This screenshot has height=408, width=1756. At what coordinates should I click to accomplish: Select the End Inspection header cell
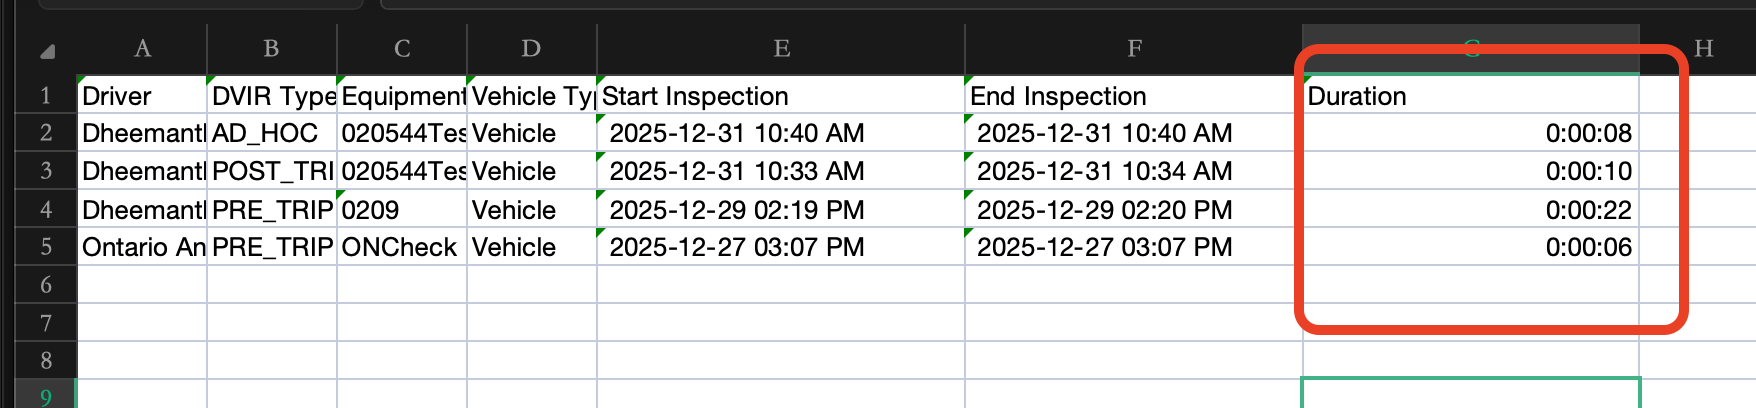pos(1134,96)
